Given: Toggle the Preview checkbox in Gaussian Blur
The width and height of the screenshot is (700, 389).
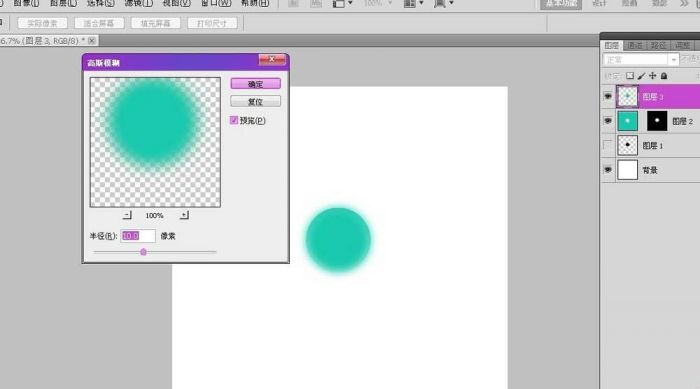Looking at the screenshot, I should point(234,120).
